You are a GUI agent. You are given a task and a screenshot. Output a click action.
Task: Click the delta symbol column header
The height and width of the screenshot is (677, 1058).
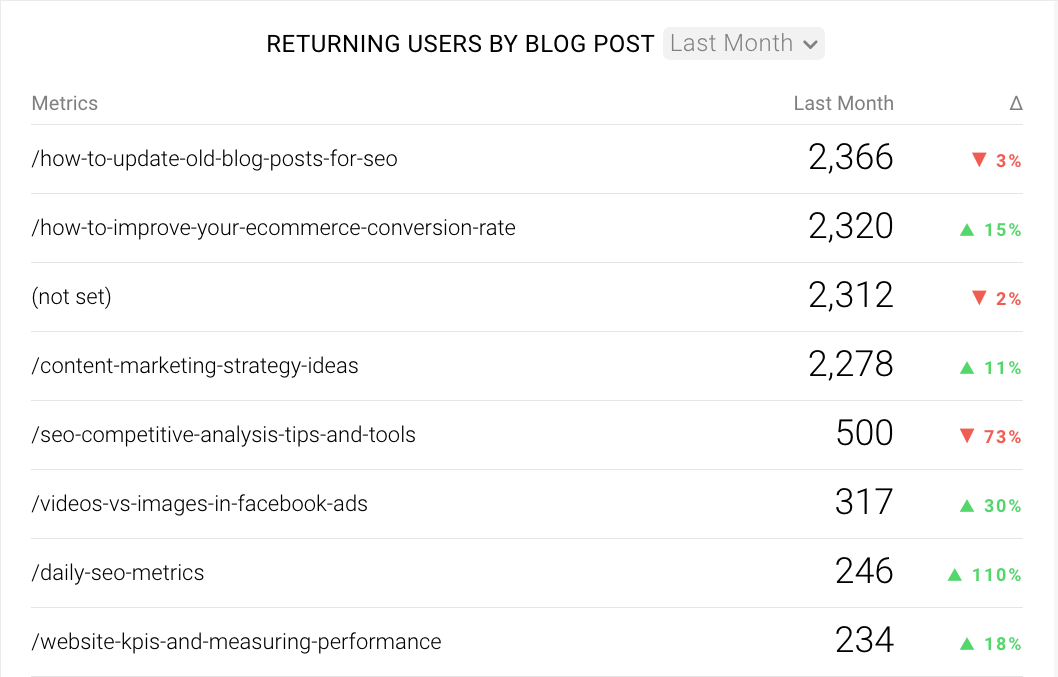1015,103
